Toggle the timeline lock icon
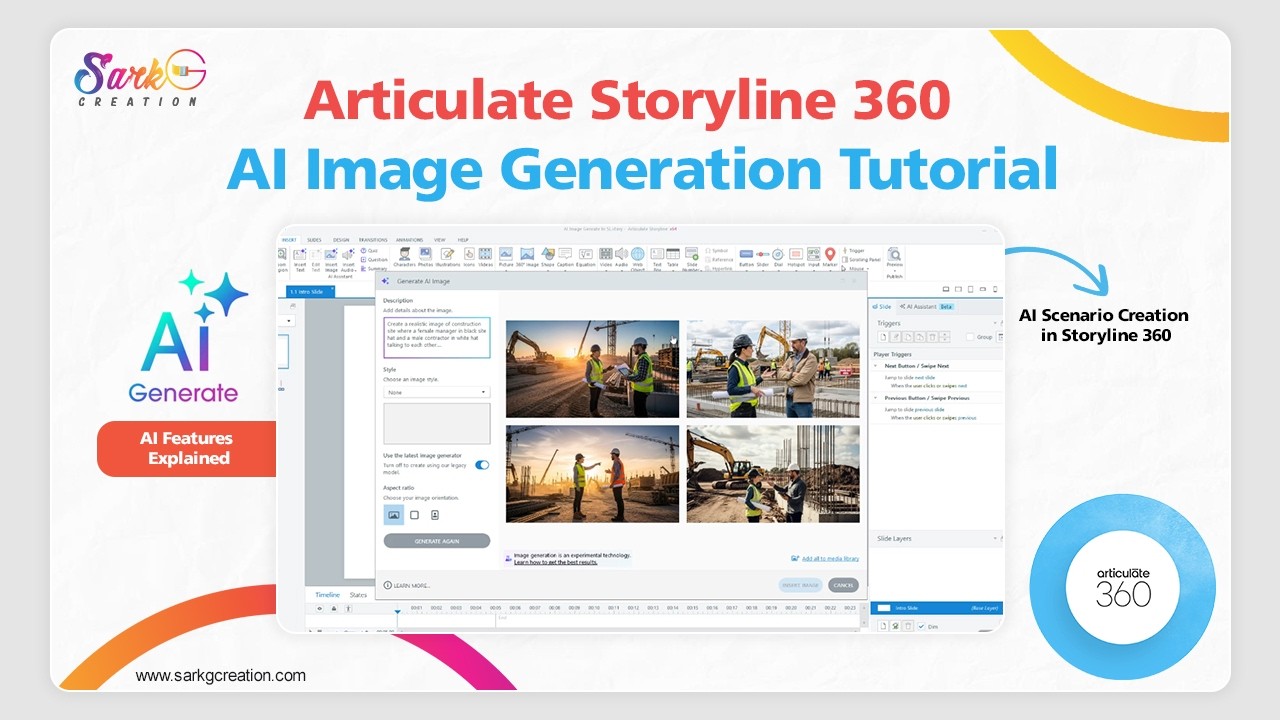The width and height of the screenshot is (1280, 720). click(334, 608)
